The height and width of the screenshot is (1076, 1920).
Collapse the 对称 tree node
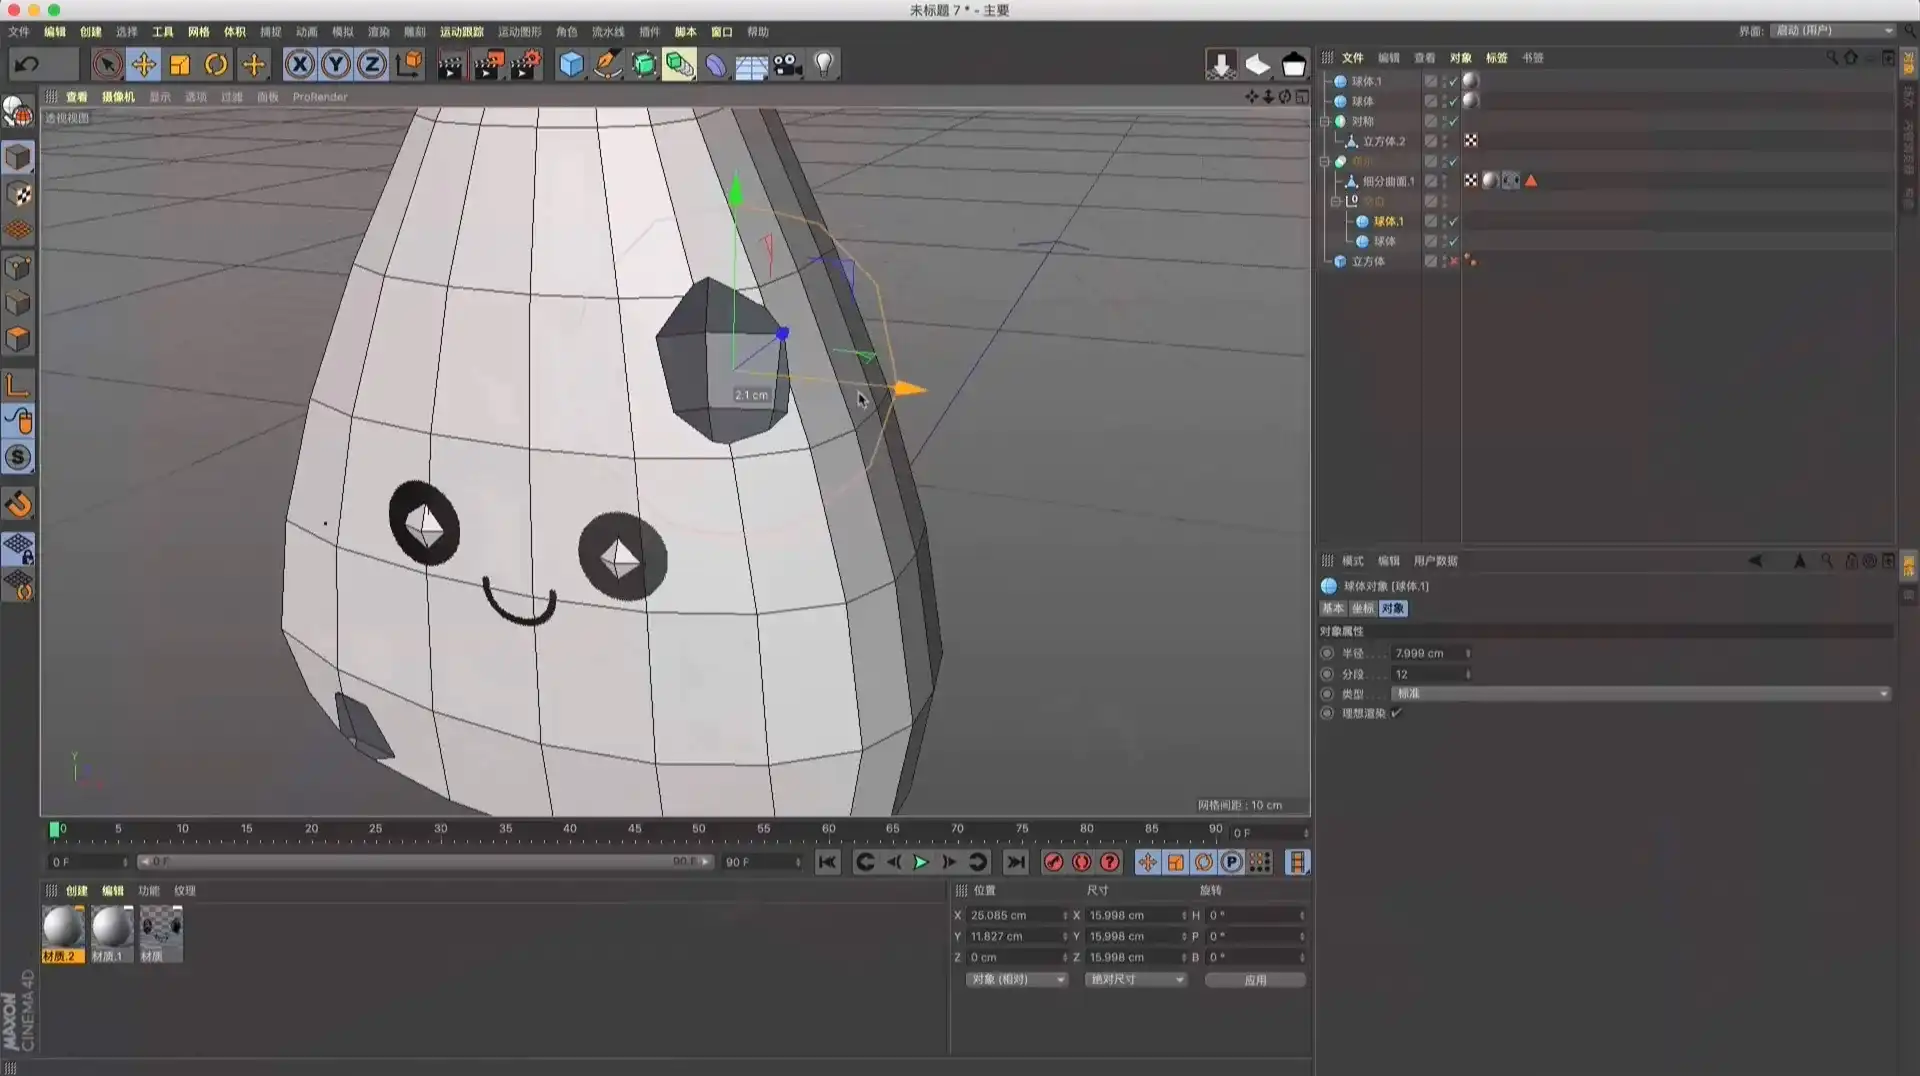(1325, 121)
